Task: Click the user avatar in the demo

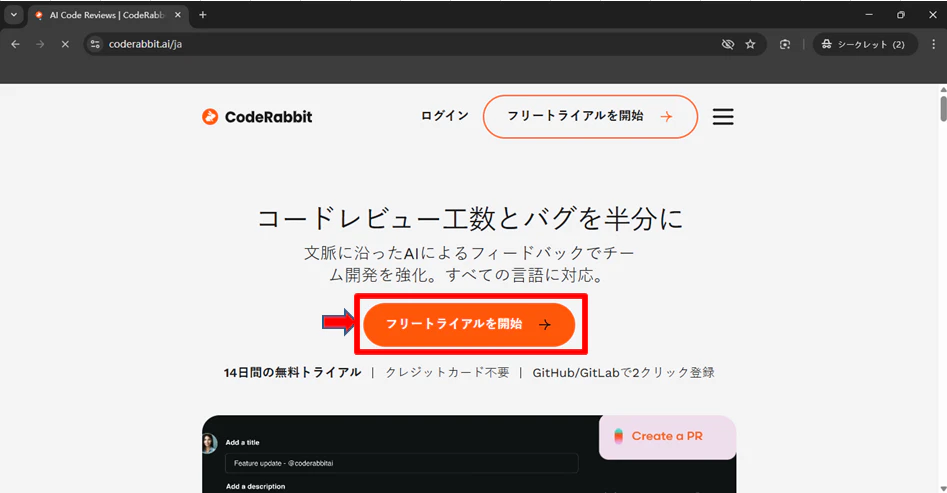Action: point(209,443)
